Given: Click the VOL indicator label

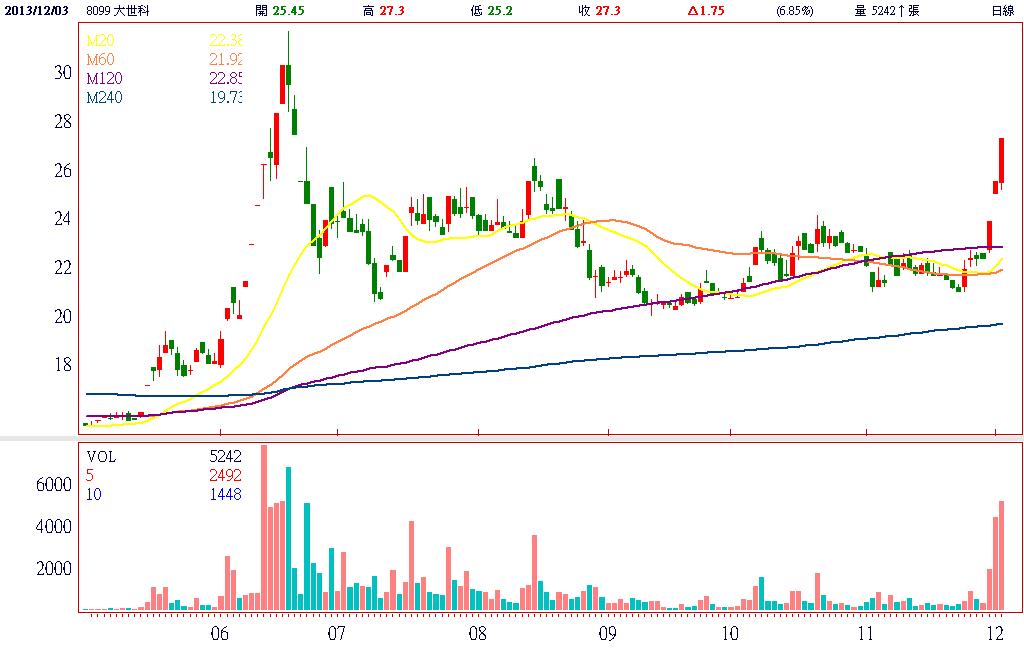Looking at the screenshot, I should click(x=101, y=456).
